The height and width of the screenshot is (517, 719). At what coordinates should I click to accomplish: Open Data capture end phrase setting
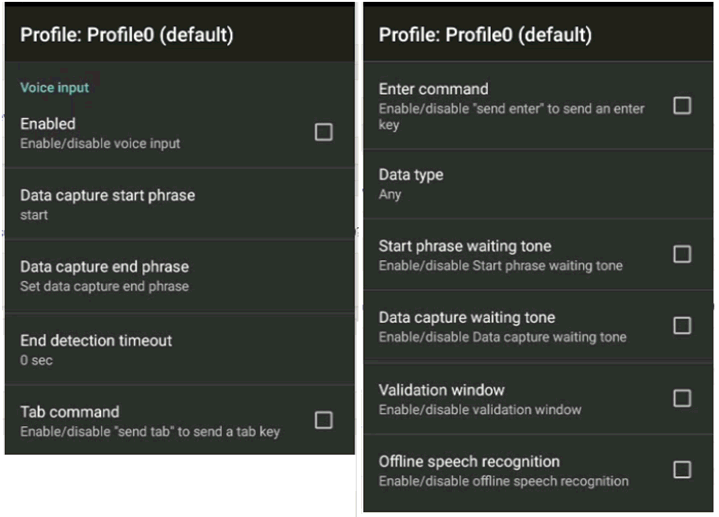pos(180,276)
